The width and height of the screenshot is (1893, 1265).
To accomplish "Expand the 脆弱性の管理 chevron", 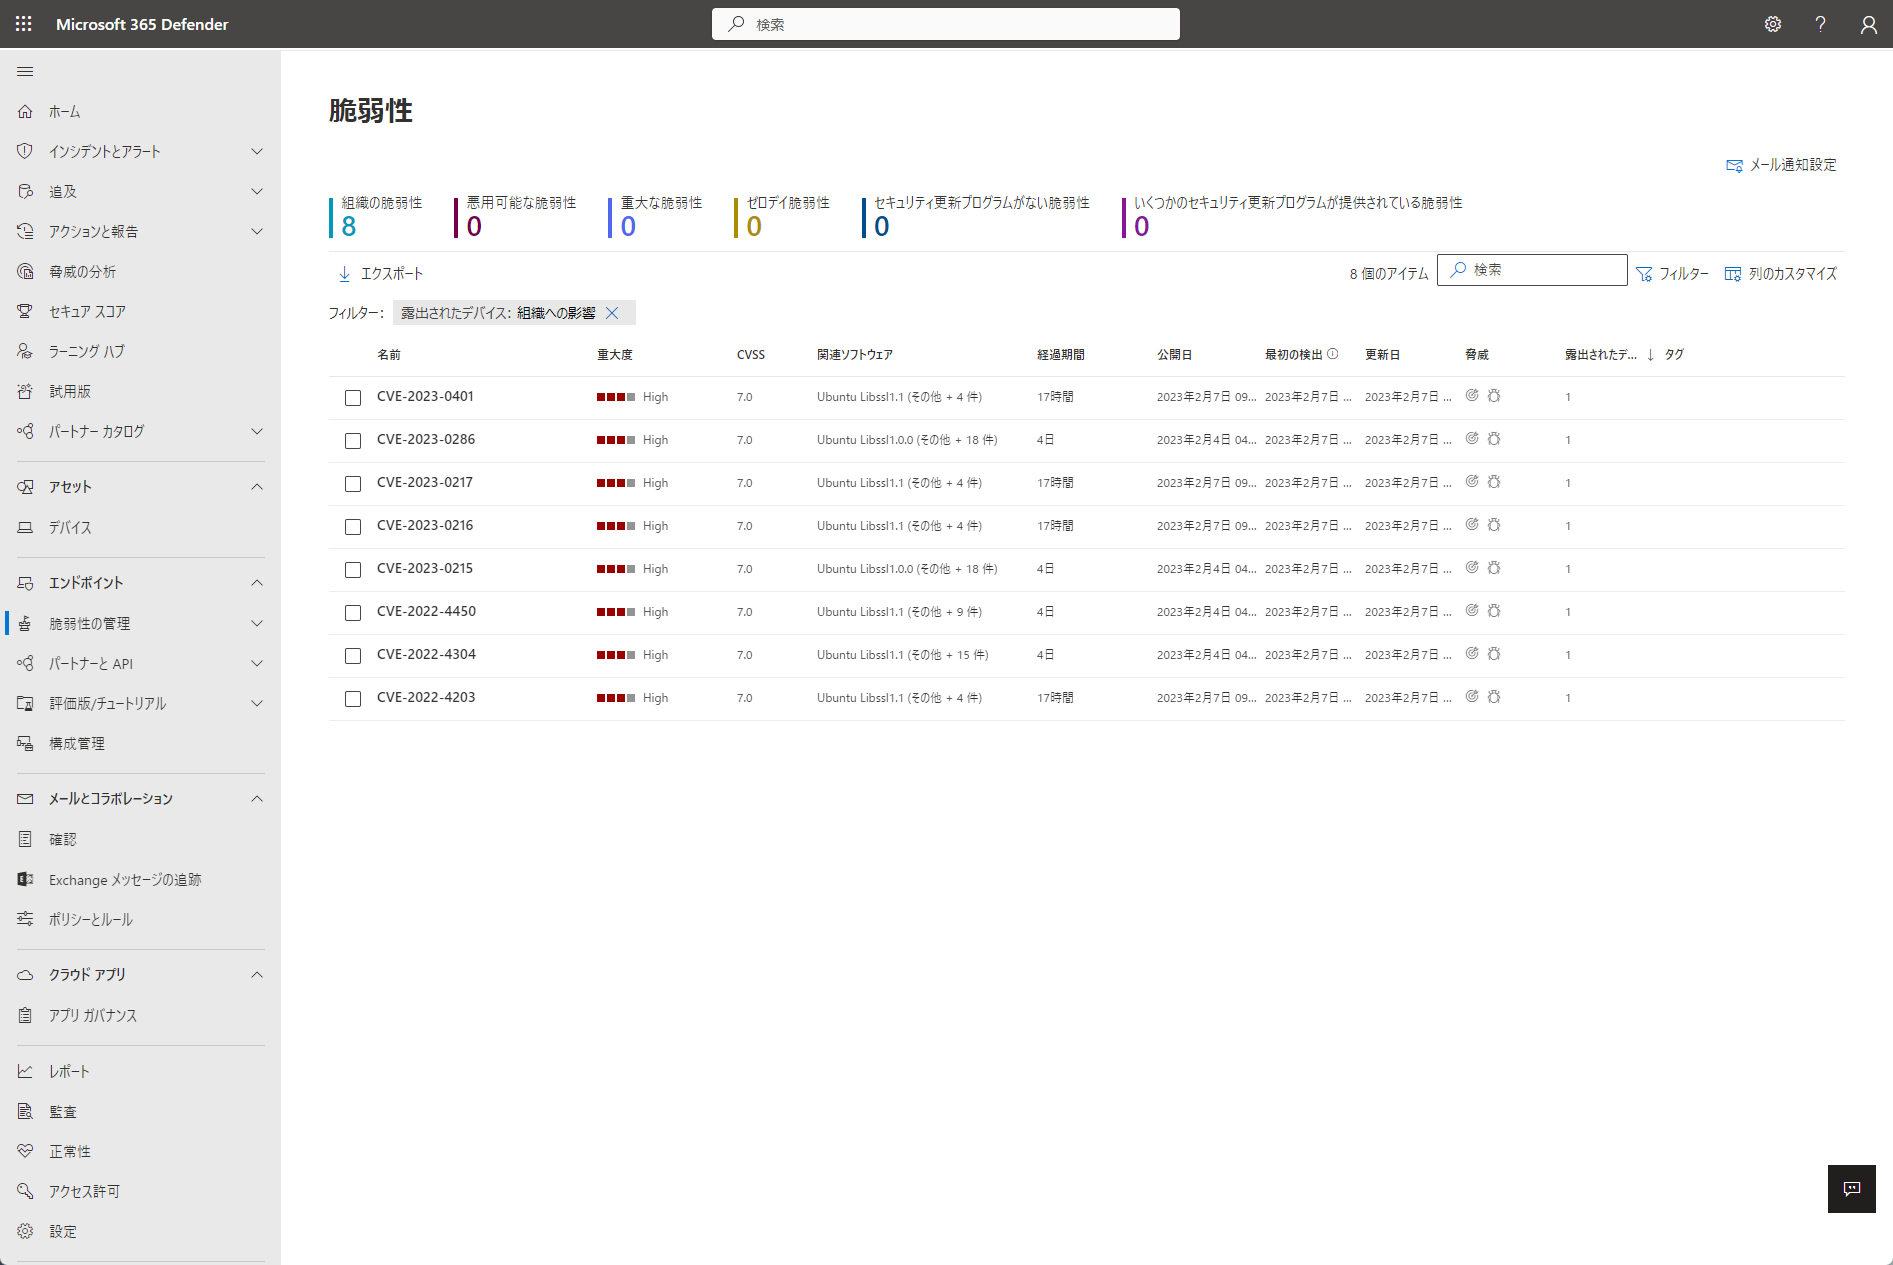I will 257,623.
